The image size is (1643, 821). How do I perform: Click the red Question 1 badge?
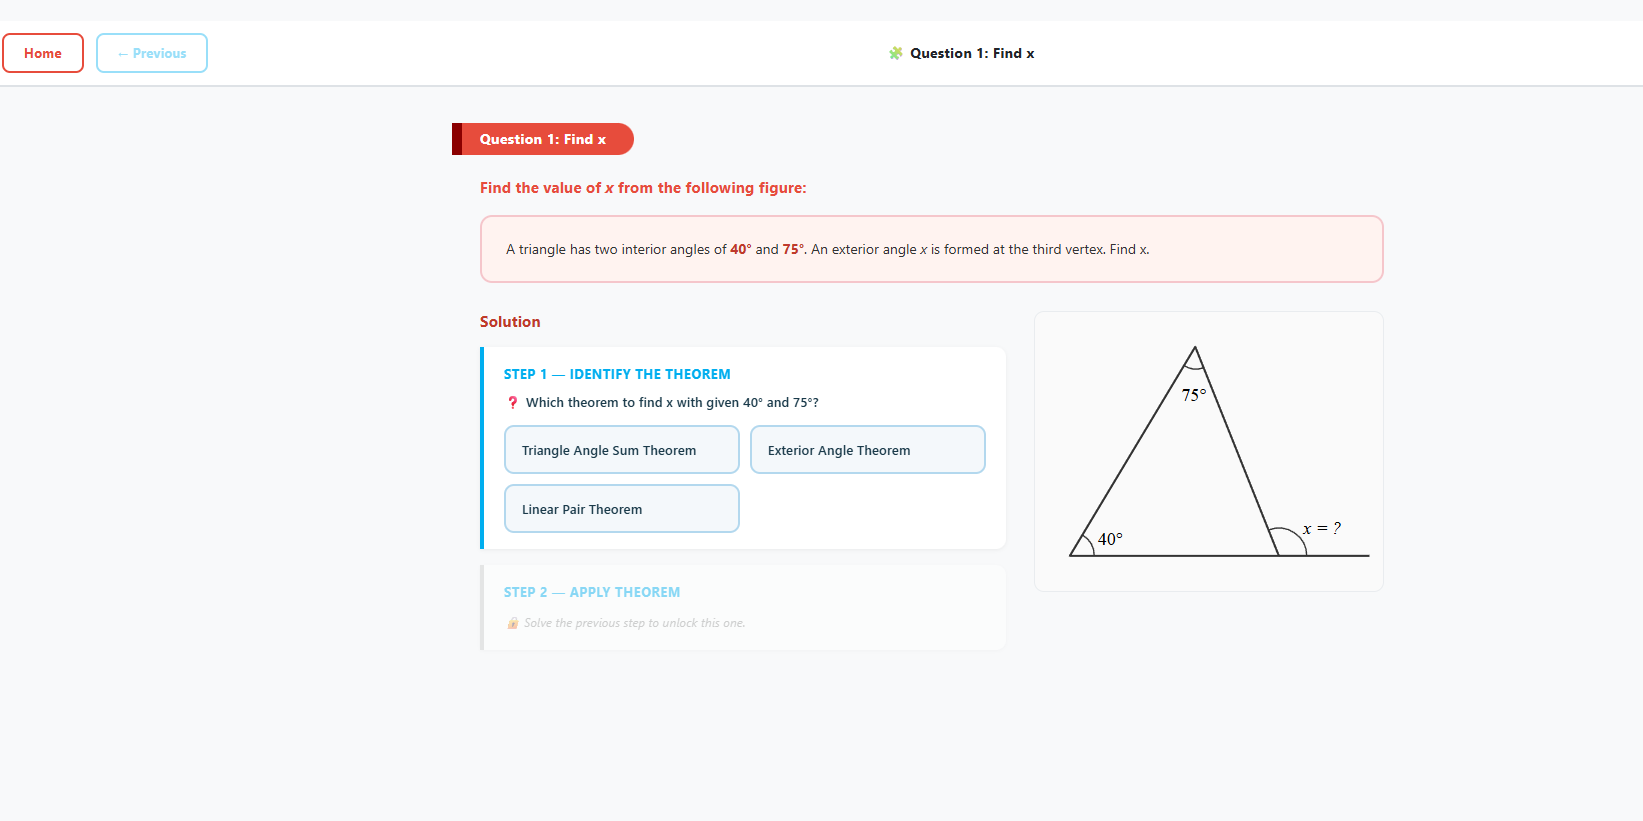[543, 139]
